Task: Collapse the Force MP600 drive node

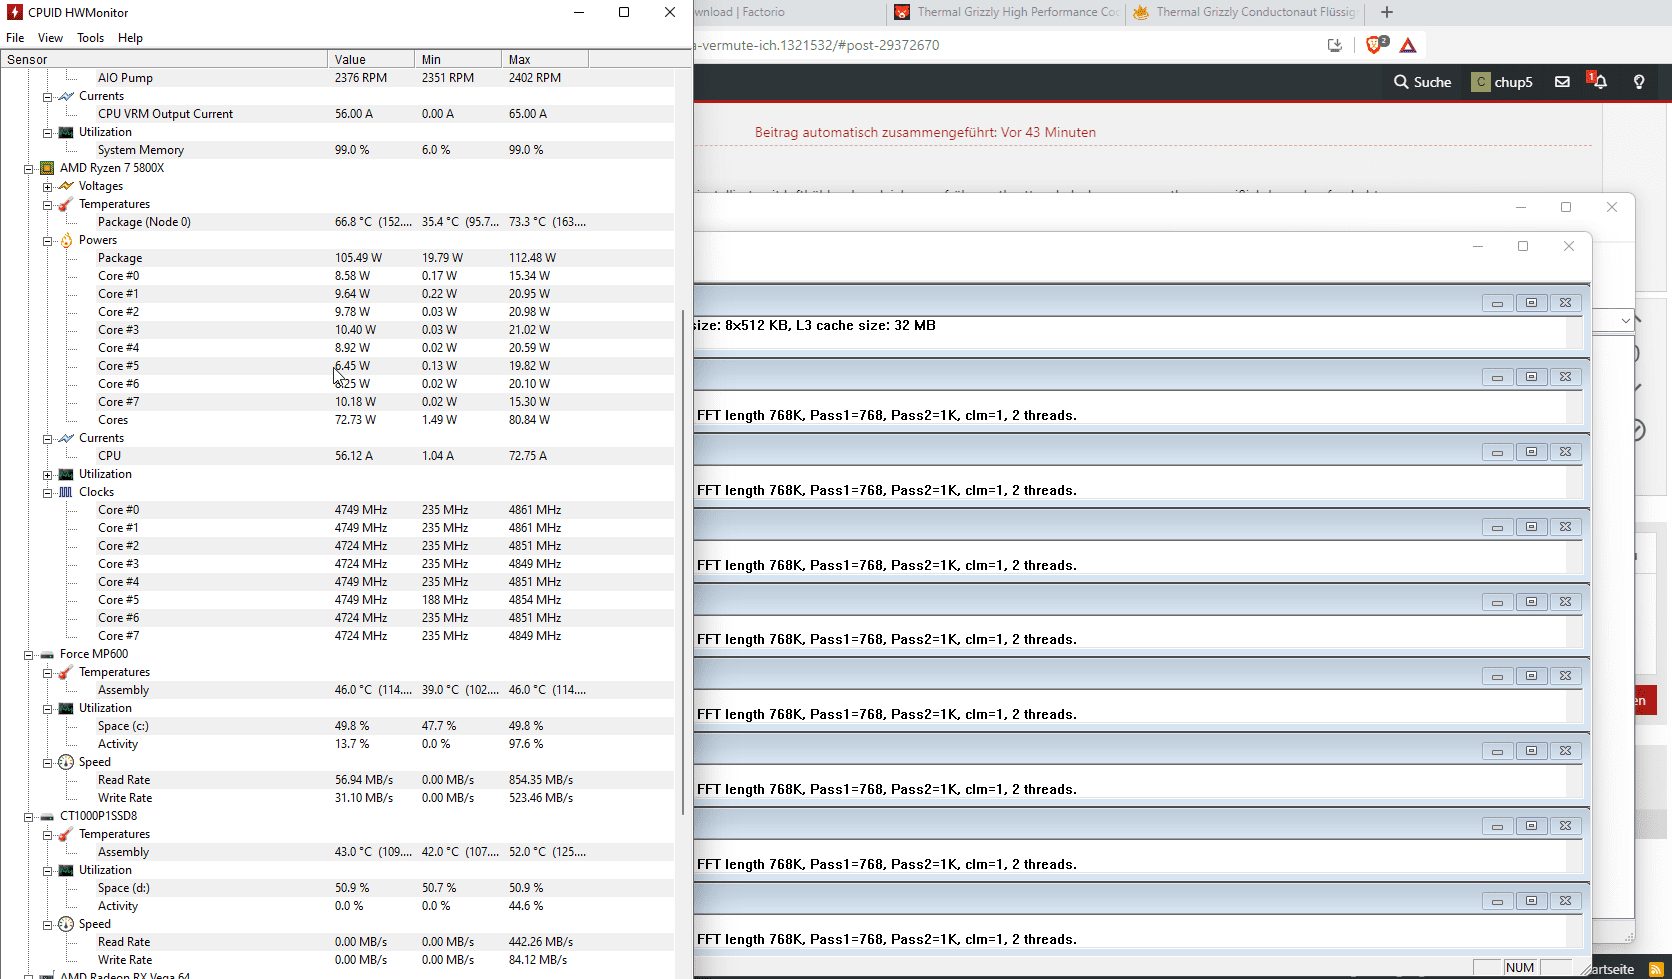Action: click(29, 654)
